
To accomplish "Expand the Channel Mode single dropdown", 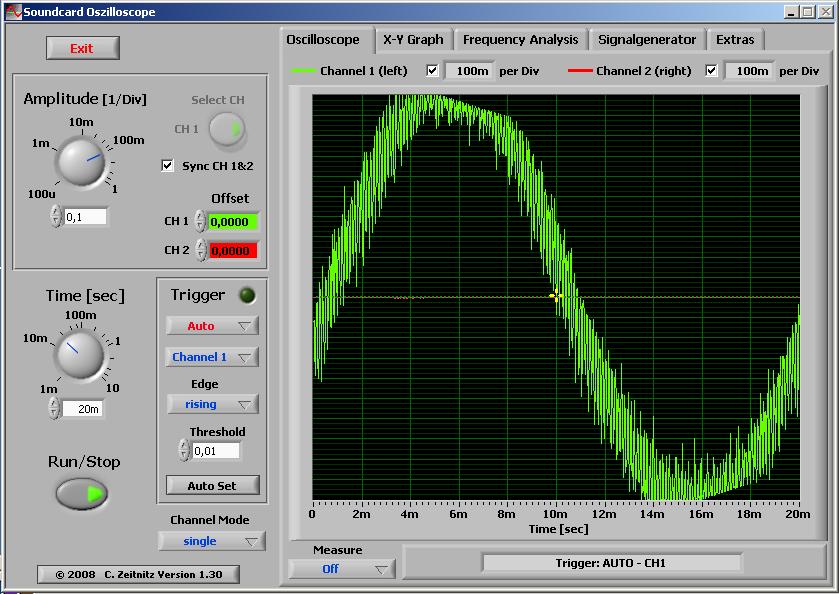I will pyautogui.click(x=212, y=541).
